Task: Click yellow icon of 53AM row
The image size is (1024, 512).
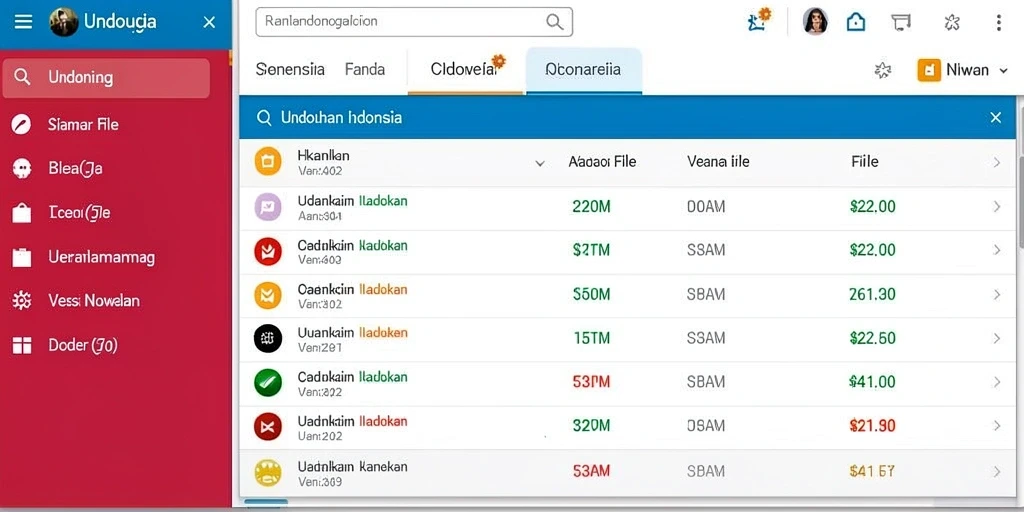Action: [x=268, y=472]
